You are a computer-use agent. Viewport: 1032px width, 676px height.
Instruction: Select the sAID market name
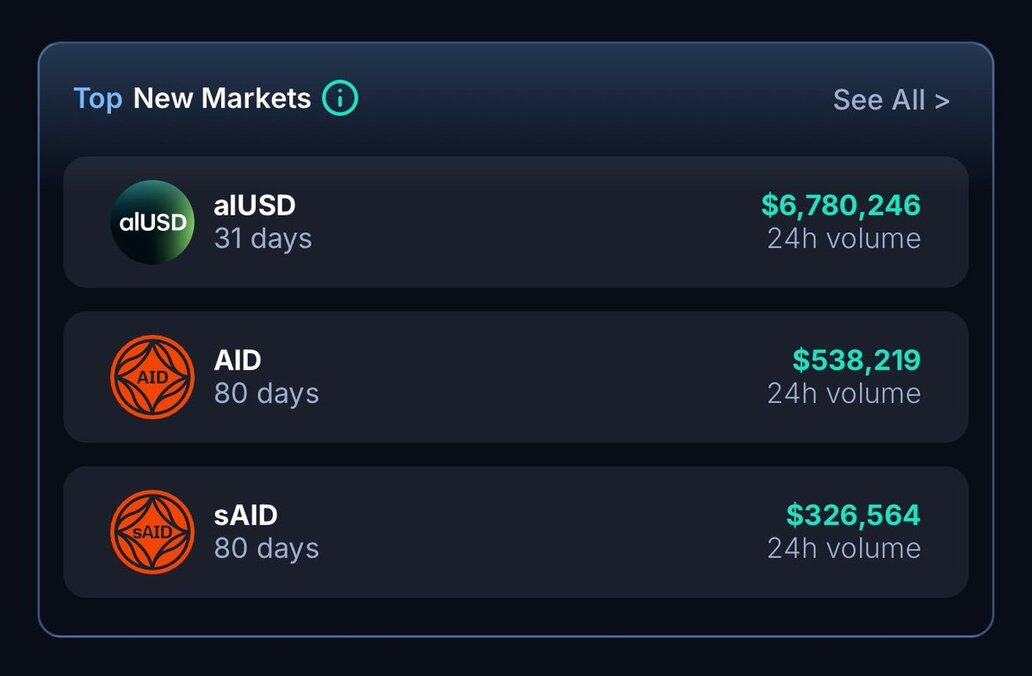click(246, 515)
